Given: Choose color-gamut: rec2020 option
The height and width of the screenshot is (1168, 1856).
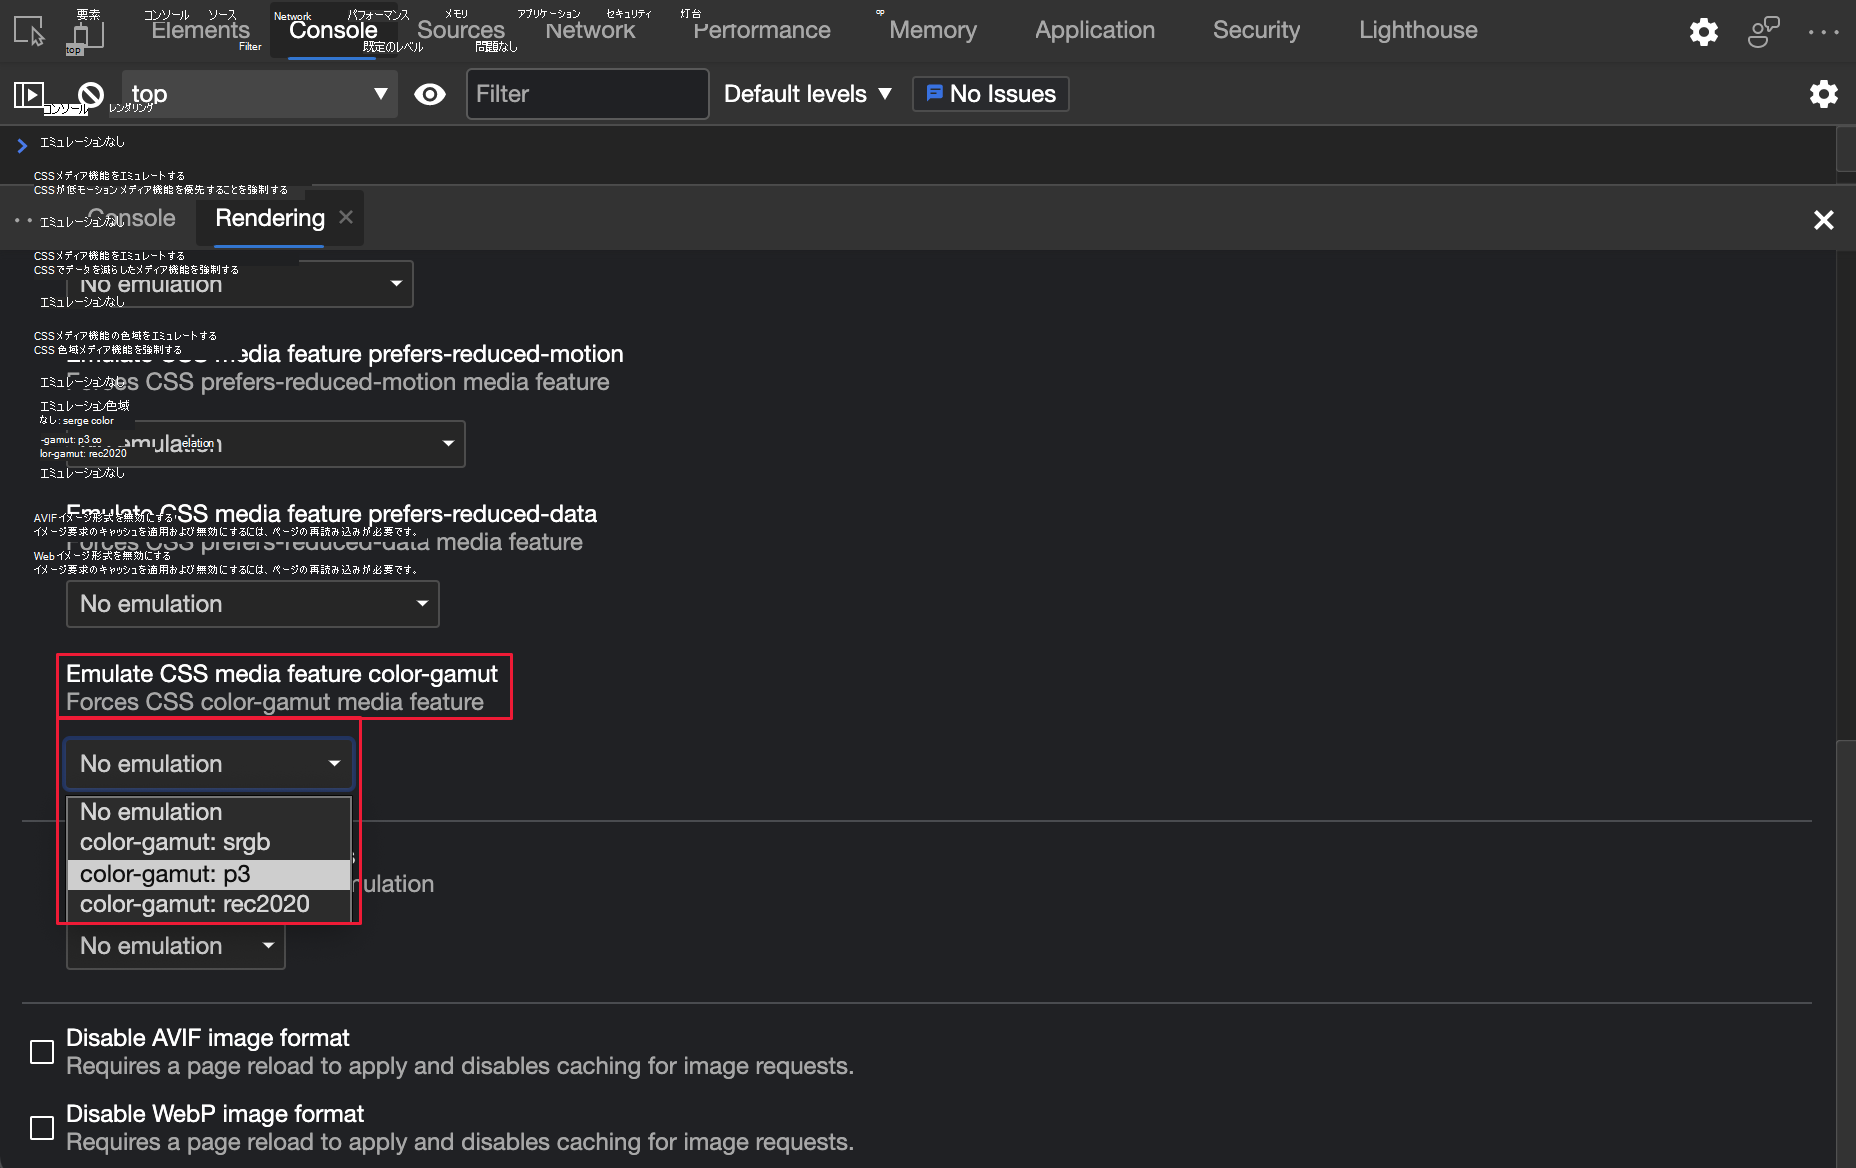Looking at the screenshot, I should click(209, 904).
